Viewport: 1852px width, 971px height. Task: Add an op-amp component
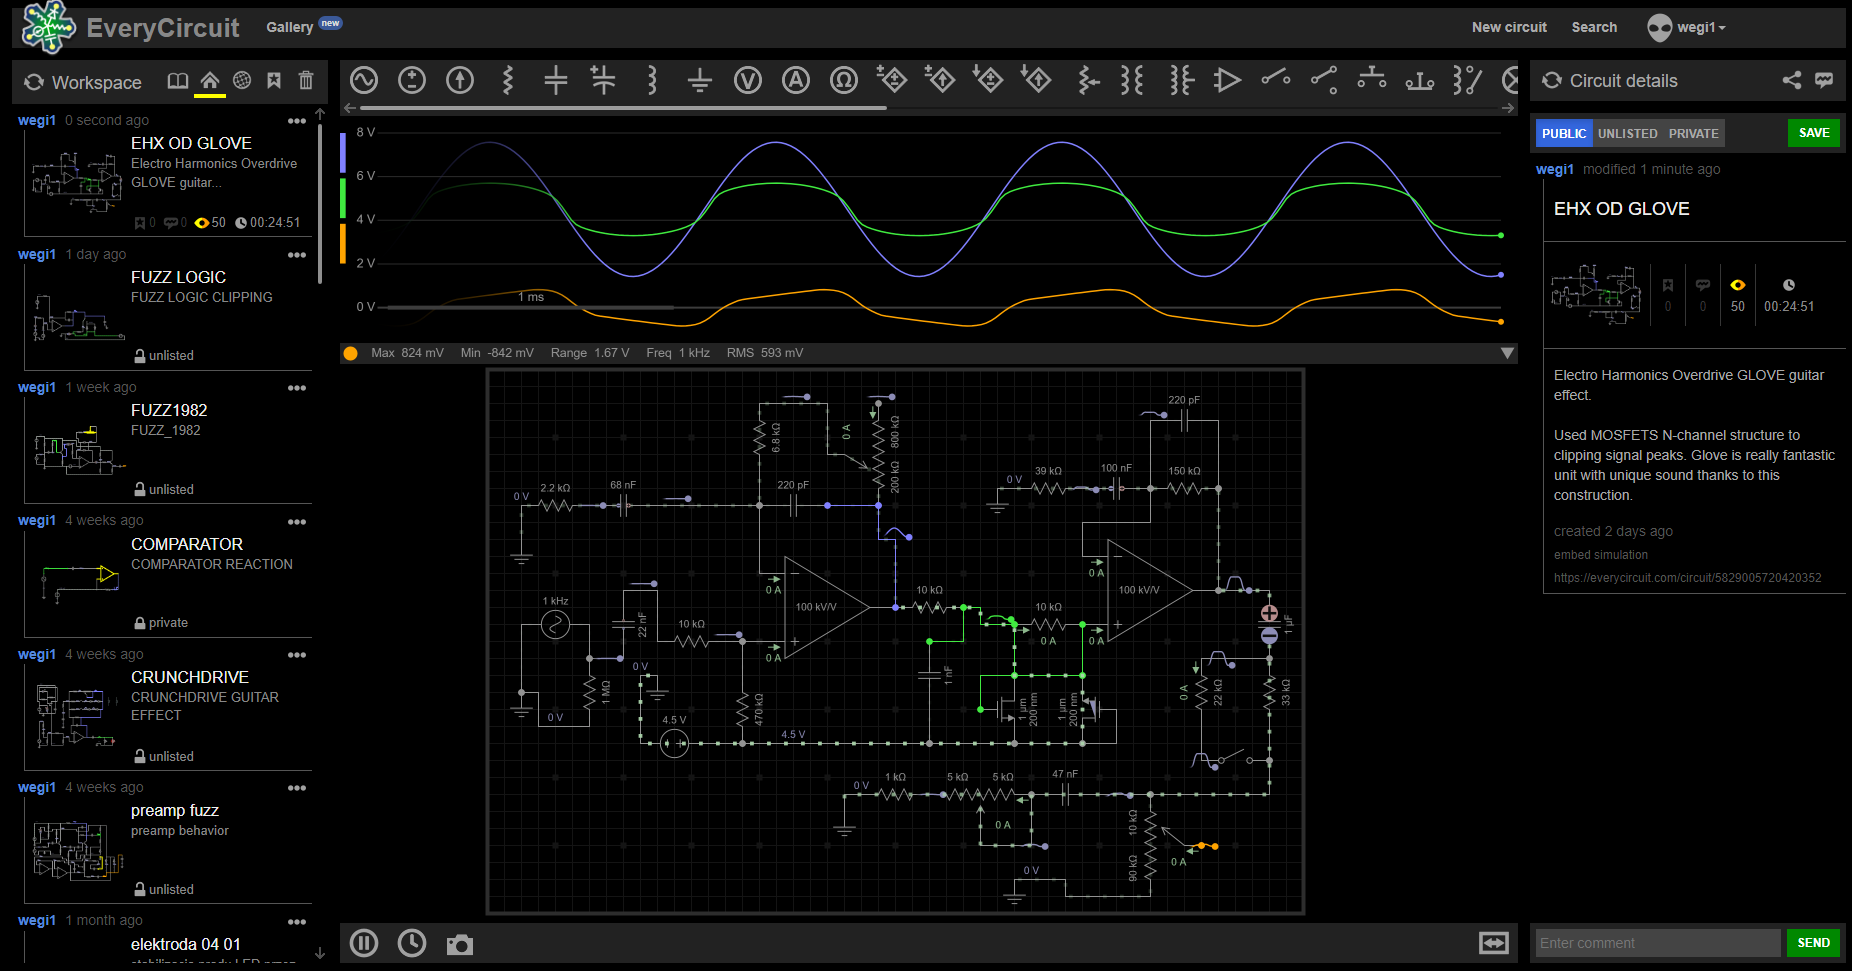point(1227,80)
